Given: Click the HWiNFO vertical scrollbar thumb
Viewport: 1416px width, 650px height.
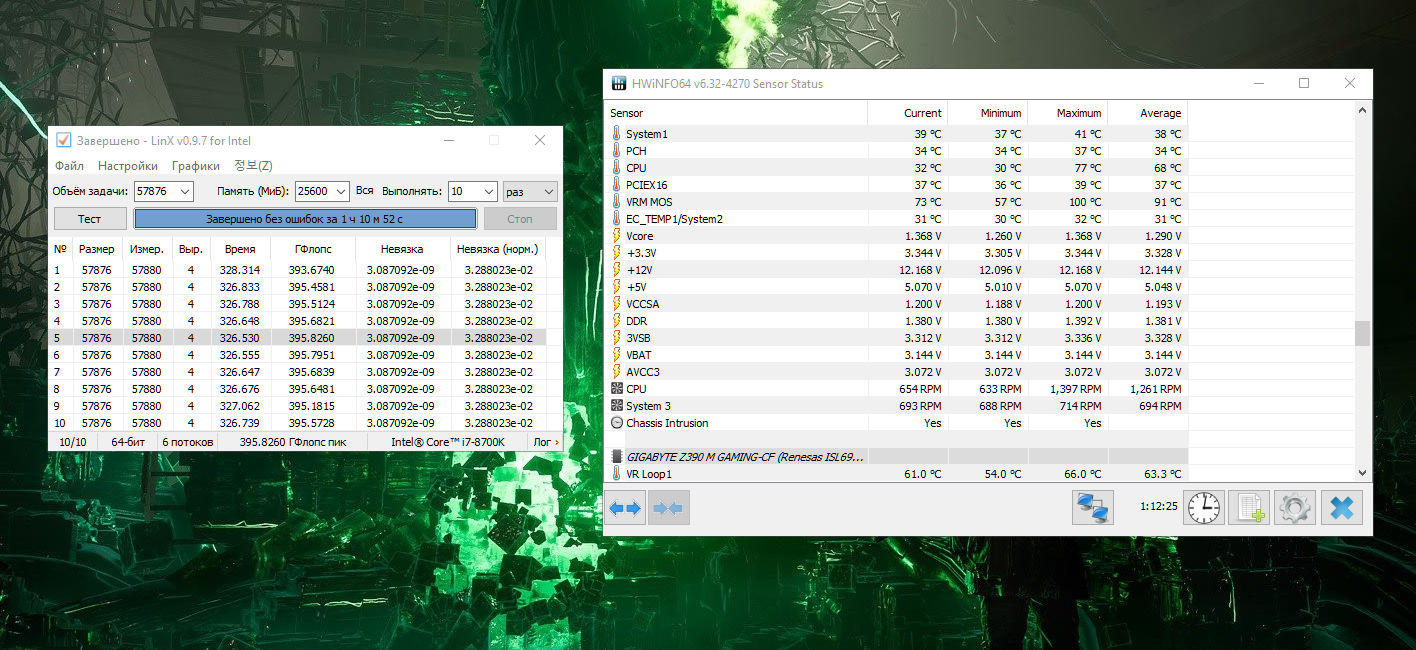Looking at the screenshot, I should [x=1362, y=334].
